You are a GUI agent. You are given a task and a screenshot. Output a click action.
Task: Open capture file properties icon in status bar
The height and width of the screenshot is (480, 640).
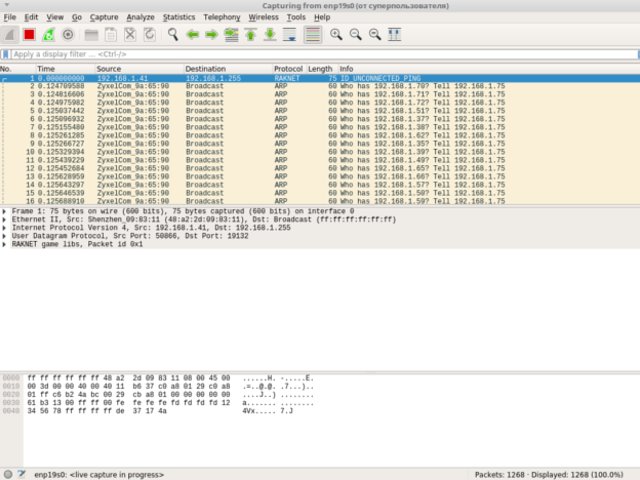tap(21, 474)
